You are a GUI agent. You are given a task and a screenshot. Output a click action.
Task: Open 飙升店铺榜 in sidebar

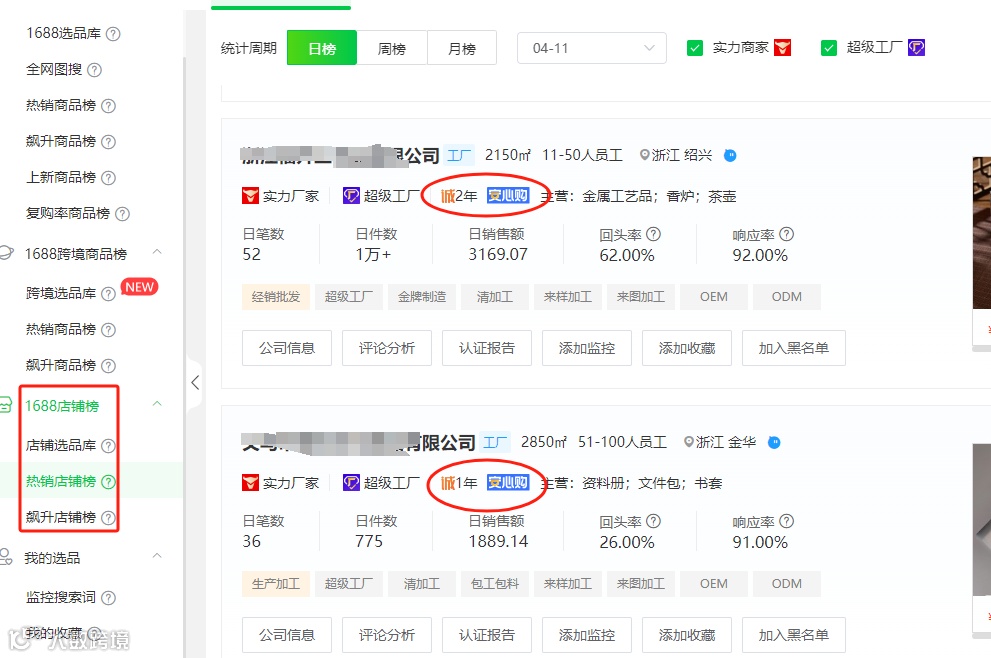pos(61,518)
